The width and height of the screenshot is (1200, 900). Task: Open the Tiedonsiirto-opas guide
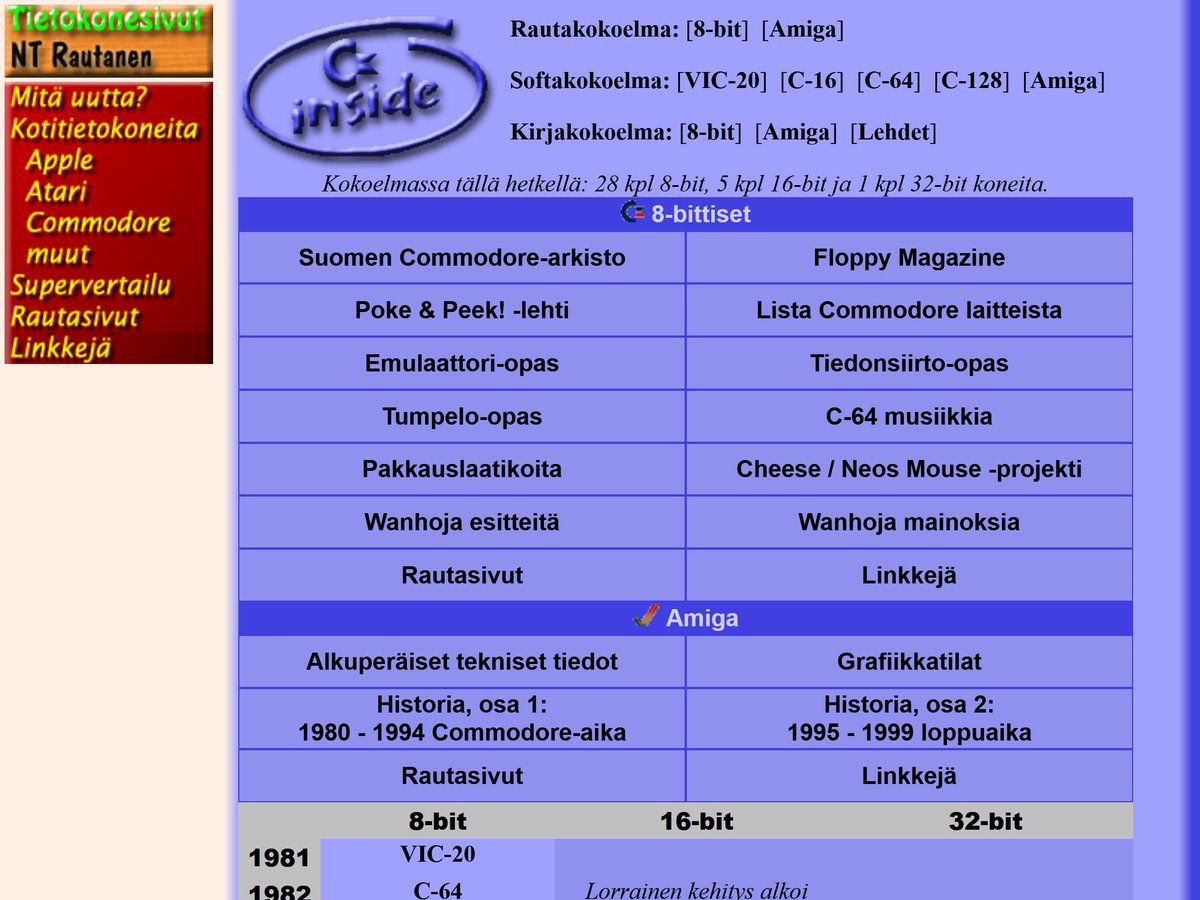point(909,363)
